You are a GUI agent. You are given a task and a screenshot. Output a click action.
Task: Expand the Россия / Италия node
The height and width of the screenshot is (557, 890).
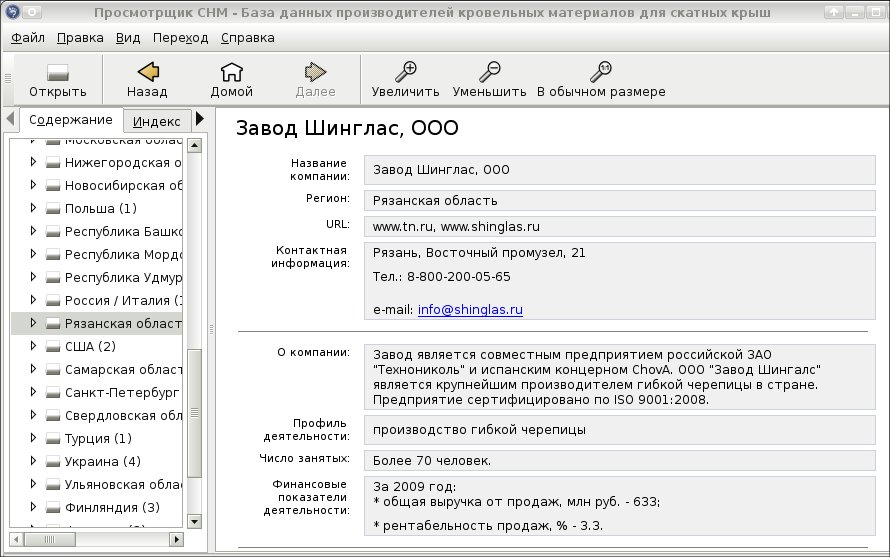point(33,300)
